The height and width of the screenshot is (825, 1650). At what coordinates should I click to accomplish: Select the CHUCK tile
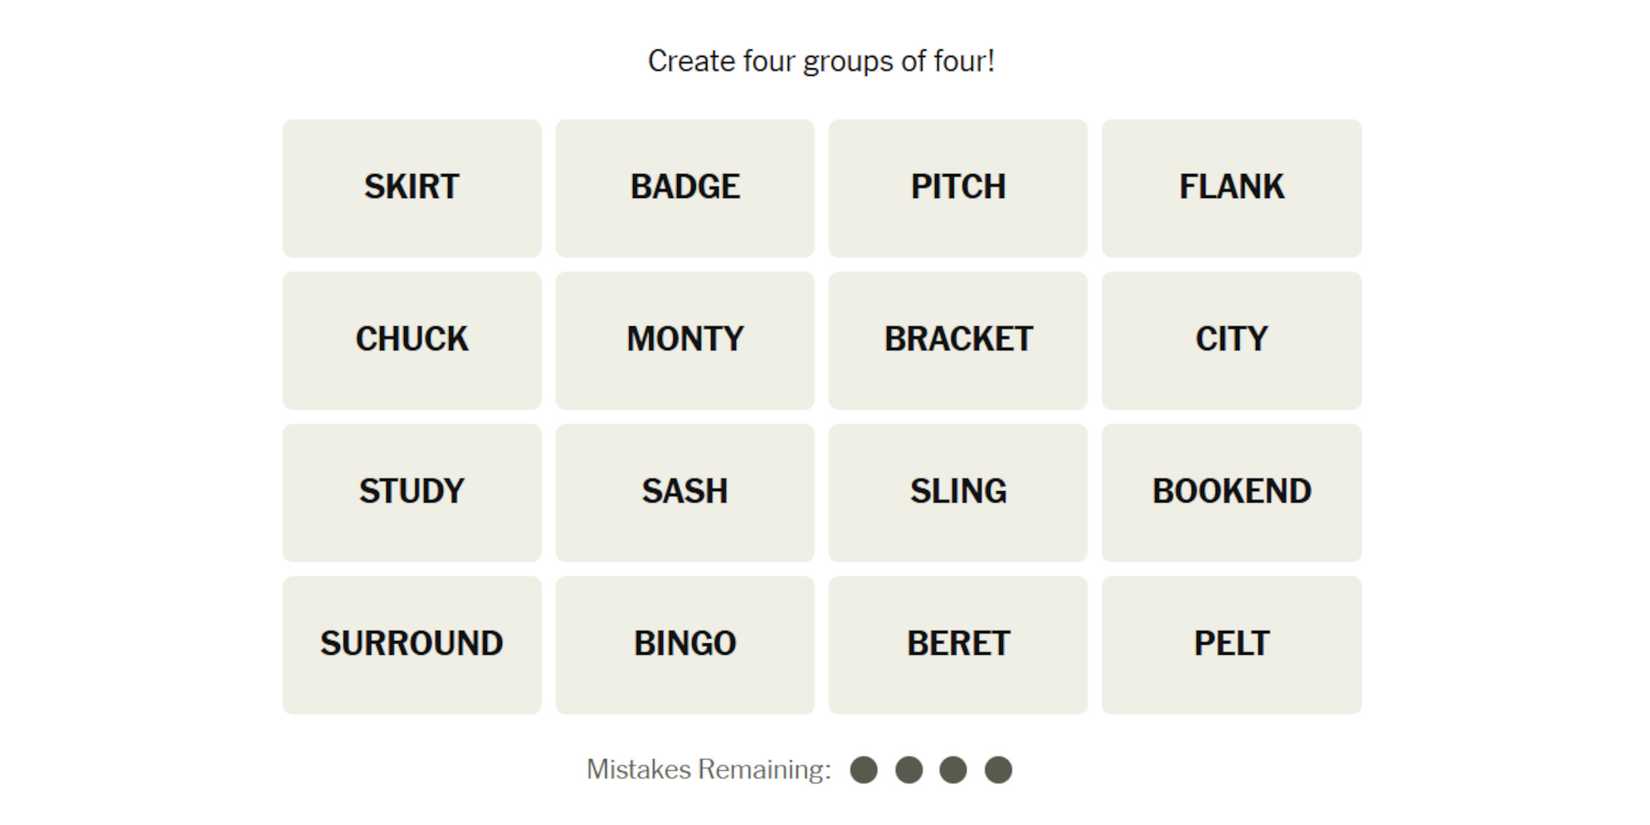[x=411, y=340]
